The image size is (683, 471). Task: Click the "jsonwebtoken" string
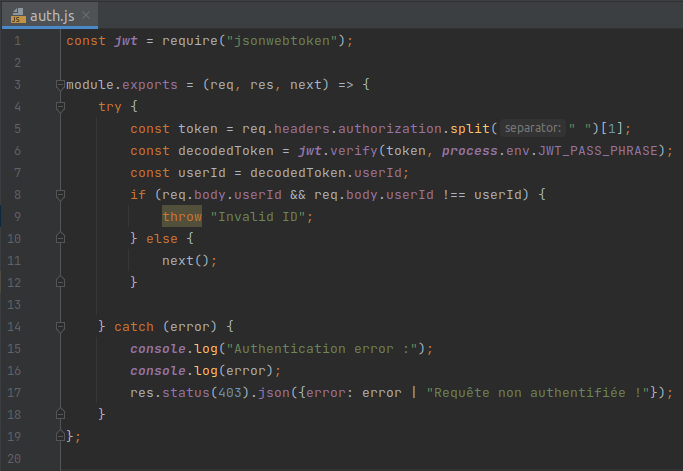click(x=282, y=41)
